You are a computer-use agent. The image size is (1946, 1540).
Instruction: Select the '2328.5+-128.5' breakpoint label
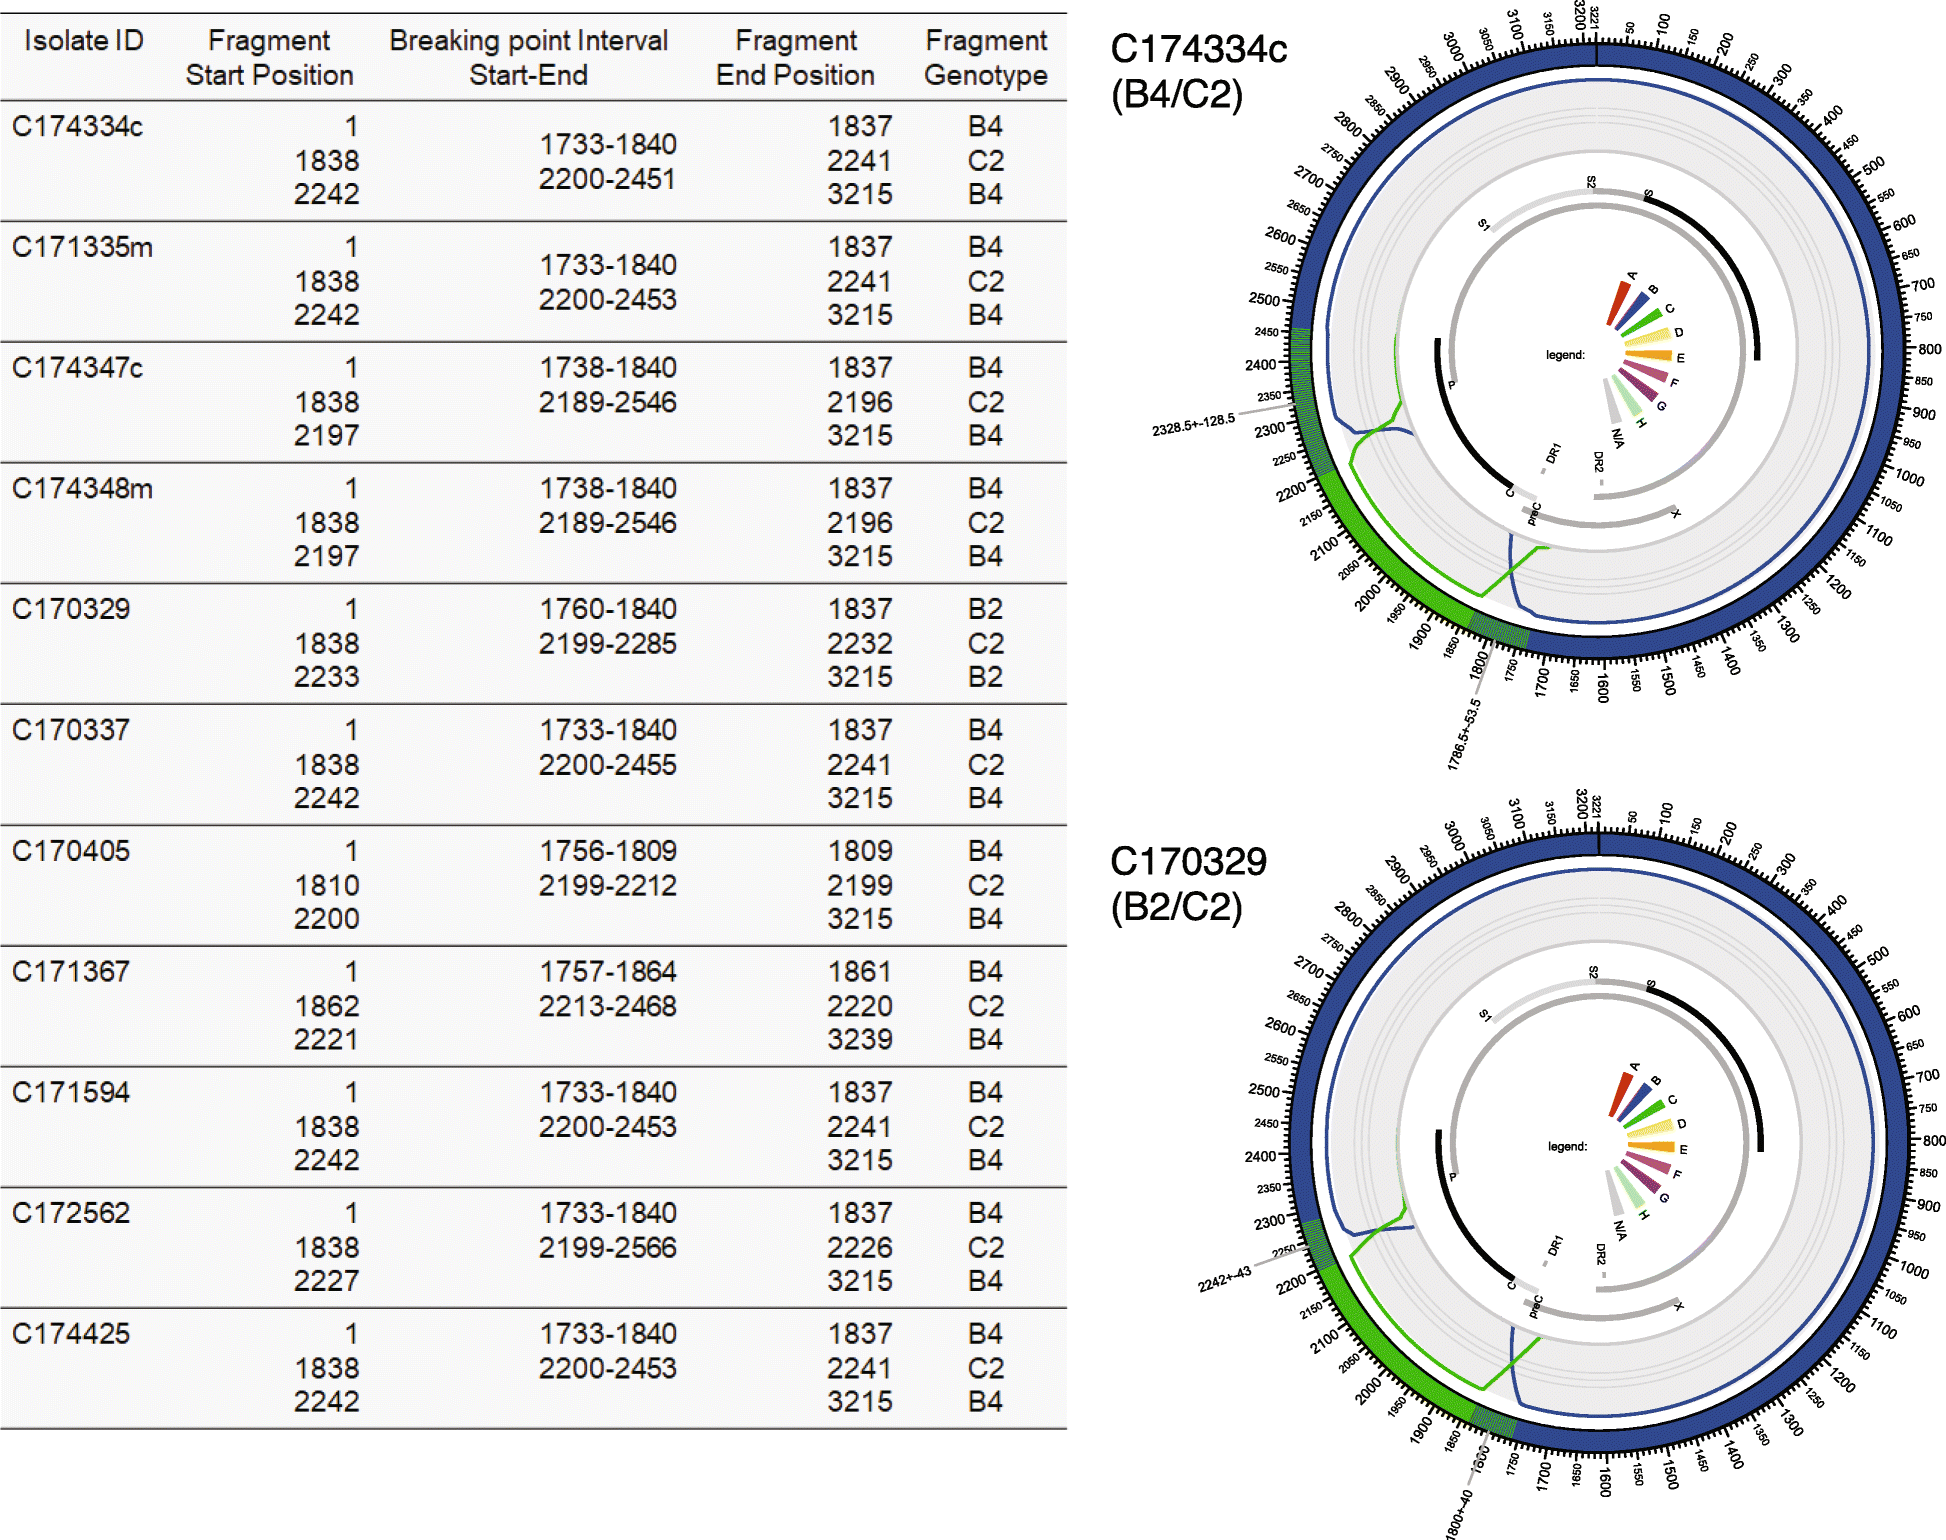coord(1193,426)
